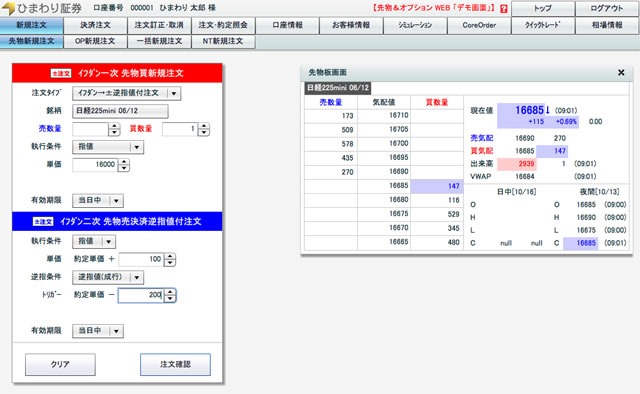Close the 先物板画面 panel
This screenshot has height=394, width=640.
(621, 73)
